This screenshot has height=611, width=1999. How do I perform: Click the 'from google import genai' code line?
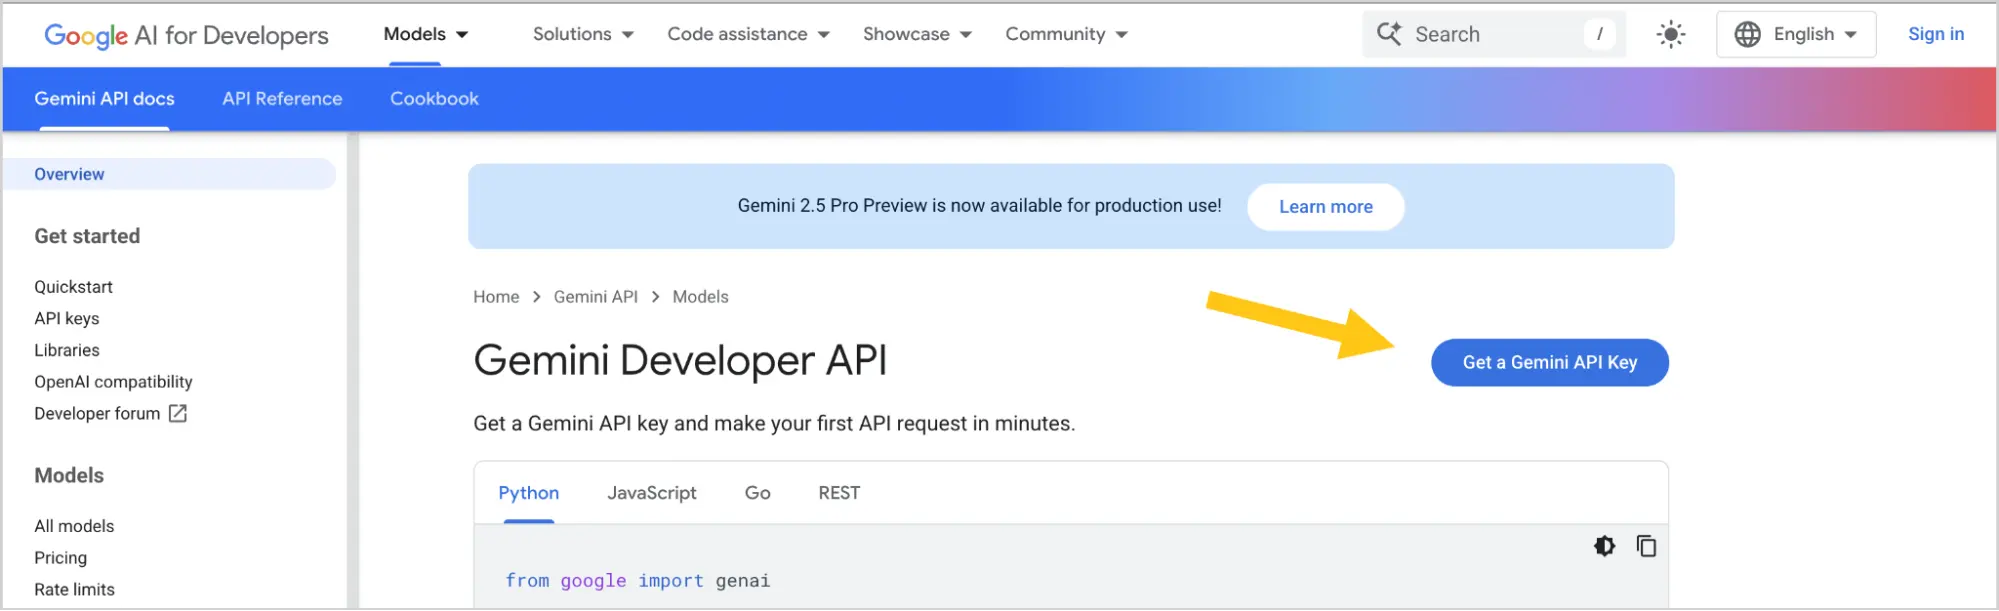pyautogui.click(x=638, y=581)
